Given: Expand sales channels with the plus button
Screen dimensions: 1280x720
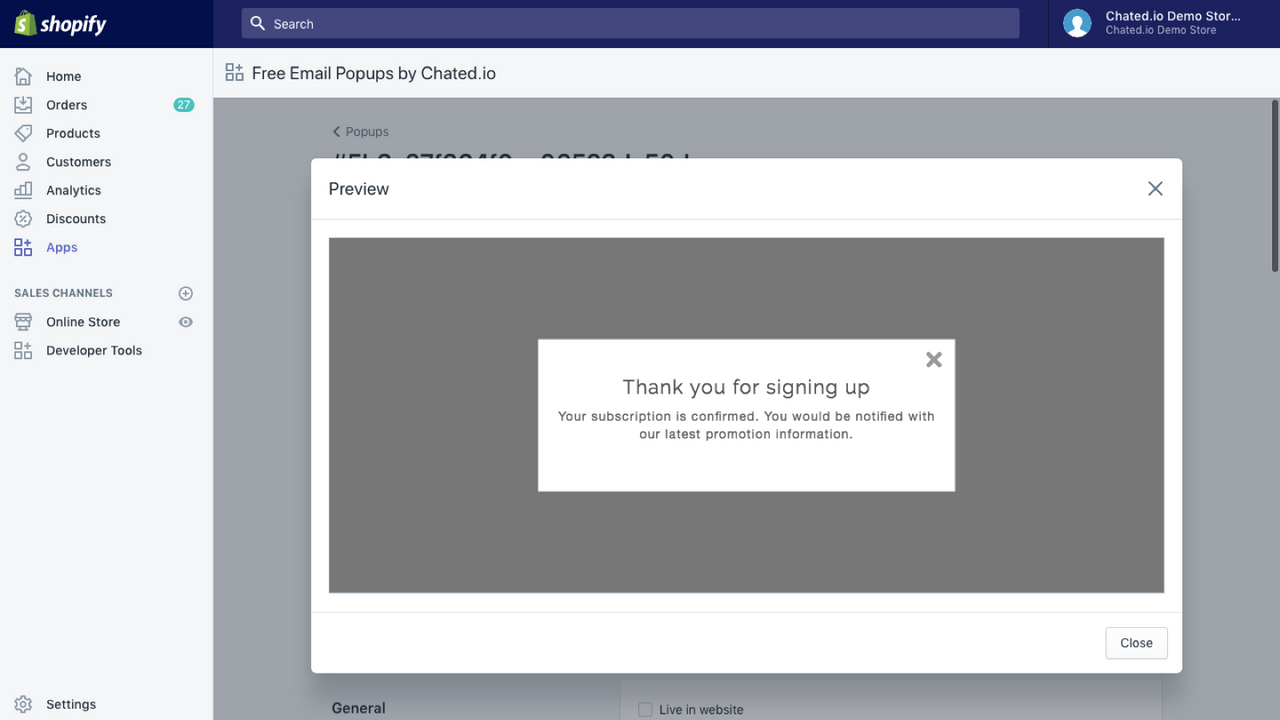Looking at the screenshot, I should click(185, 292).
